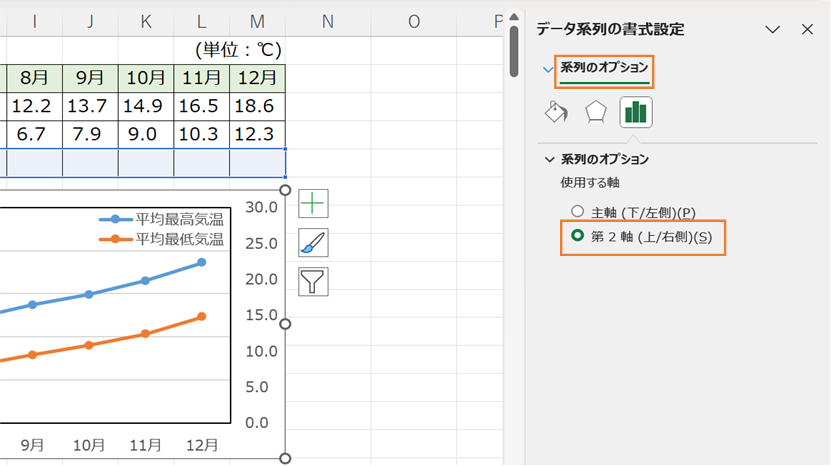Close the データ系列の書式設定 pane
This screenshot has height=466, width=831.
(x=807, y=29)
